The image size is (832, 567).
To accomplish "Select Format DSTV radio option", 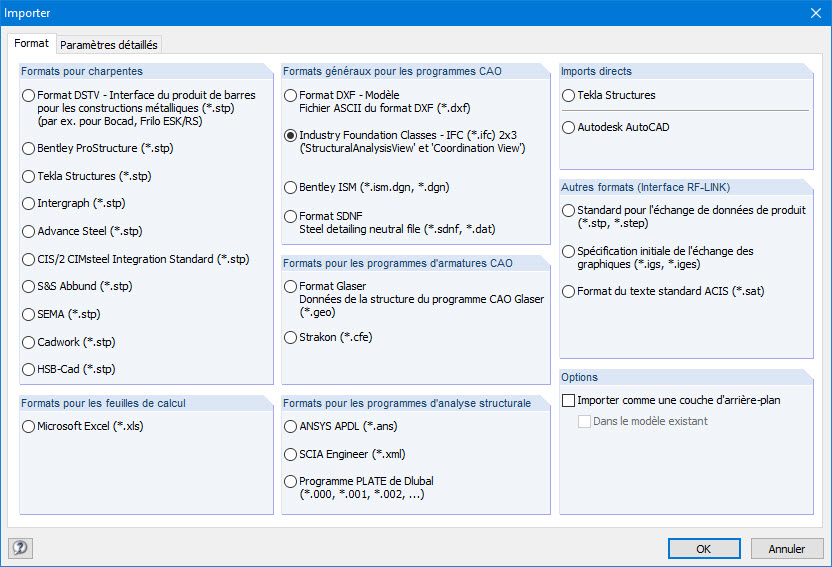I will tap(29, 96).
